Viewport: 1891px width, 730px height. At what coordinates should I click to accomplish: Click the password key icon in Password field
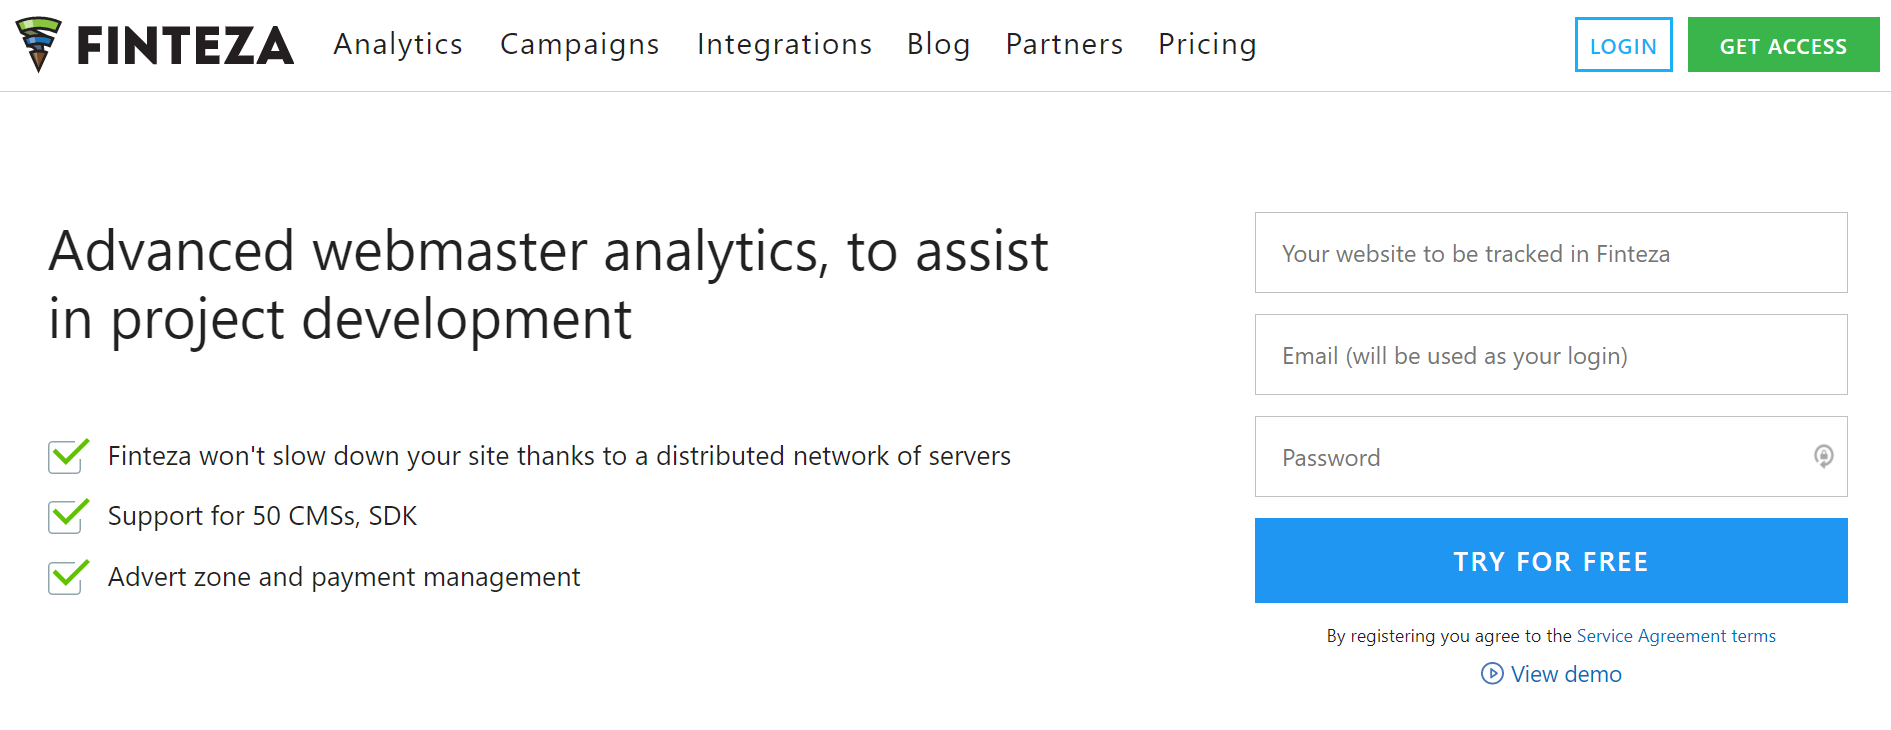click(x=1823, y=457)
